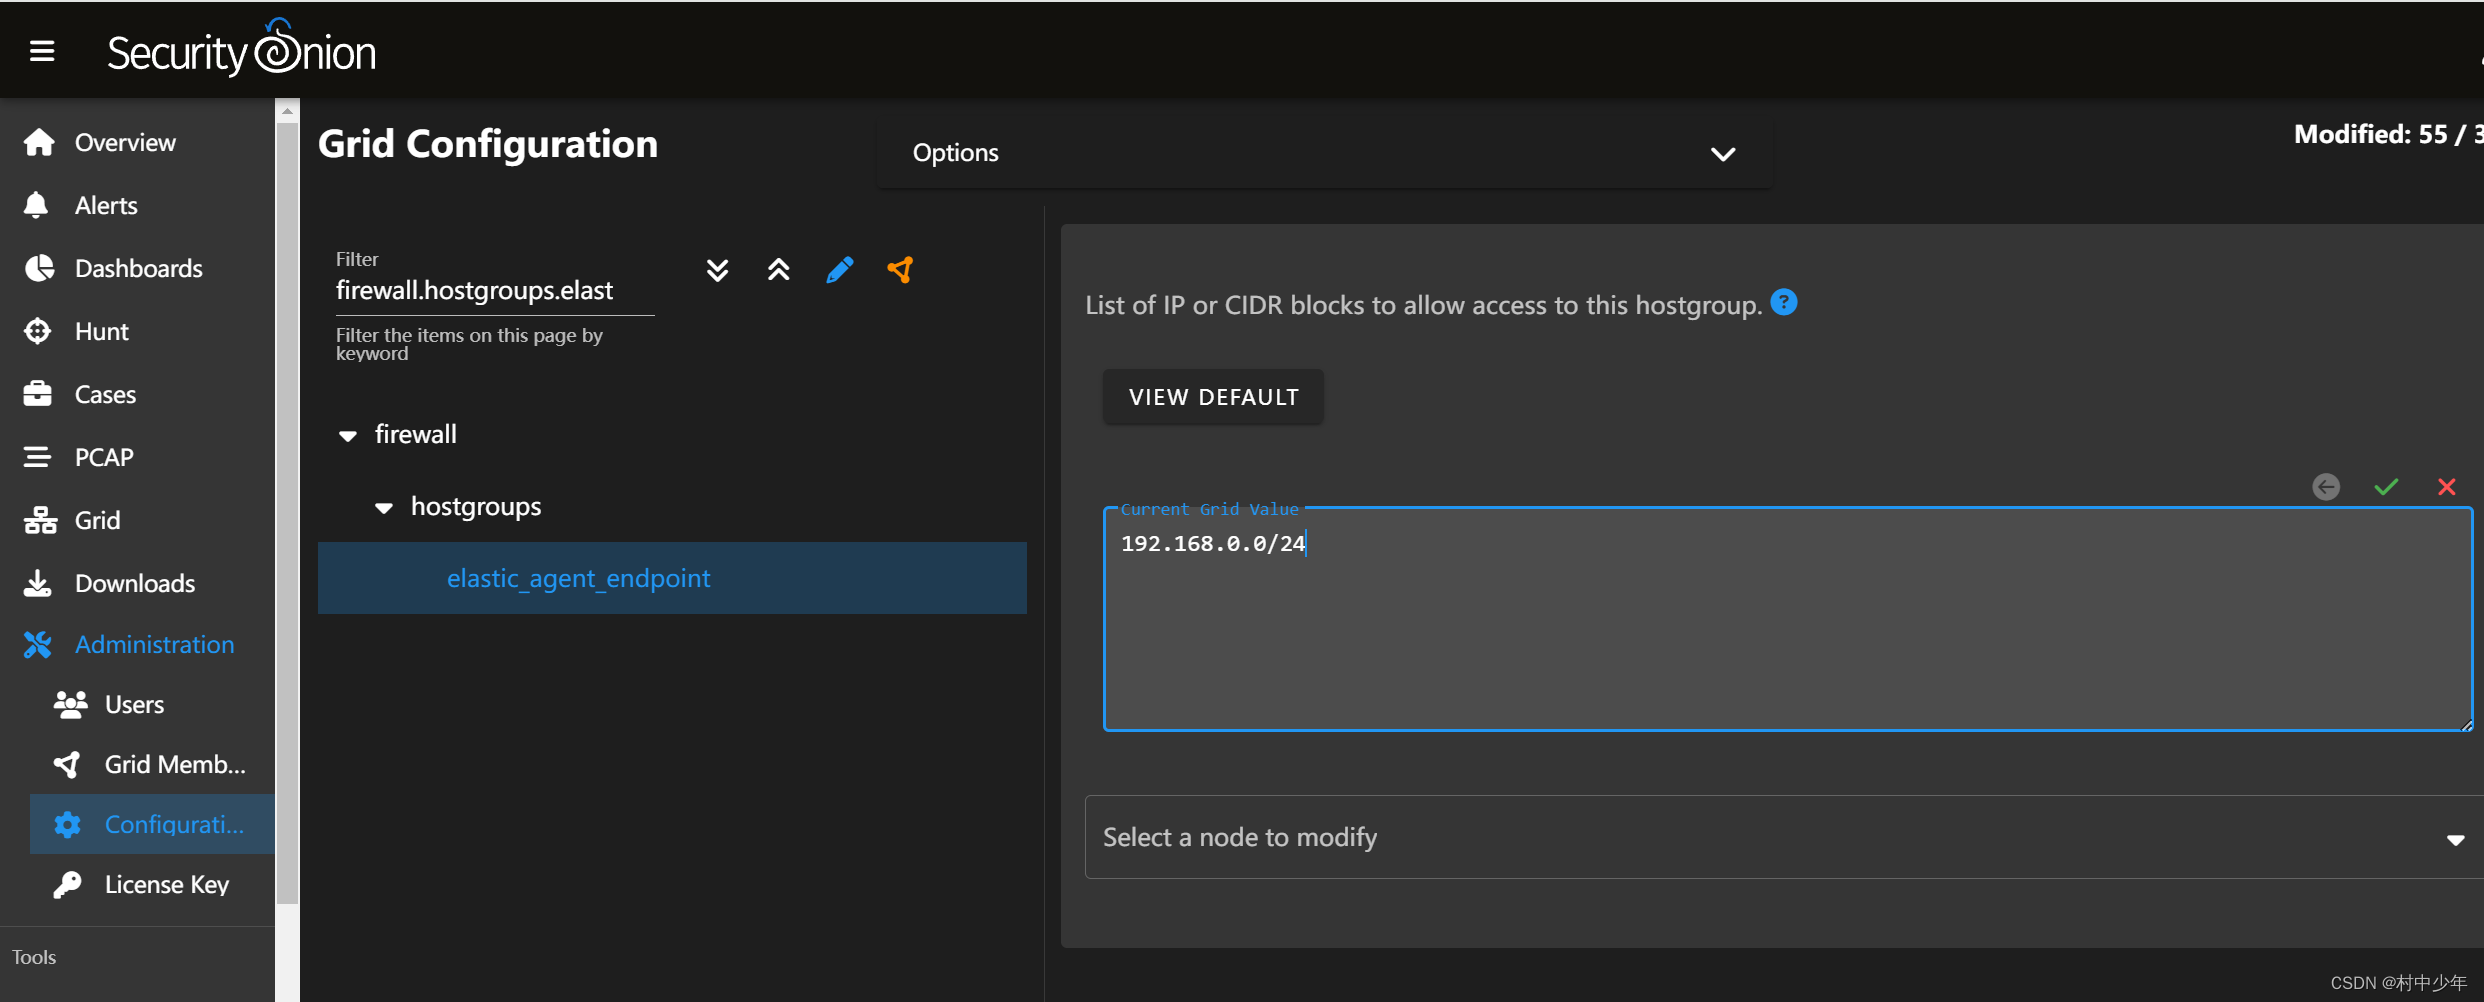The width and height of the screenshot is (2484, 1002).
Task: Open Downloads page
Action: click(x=137, y=584)
